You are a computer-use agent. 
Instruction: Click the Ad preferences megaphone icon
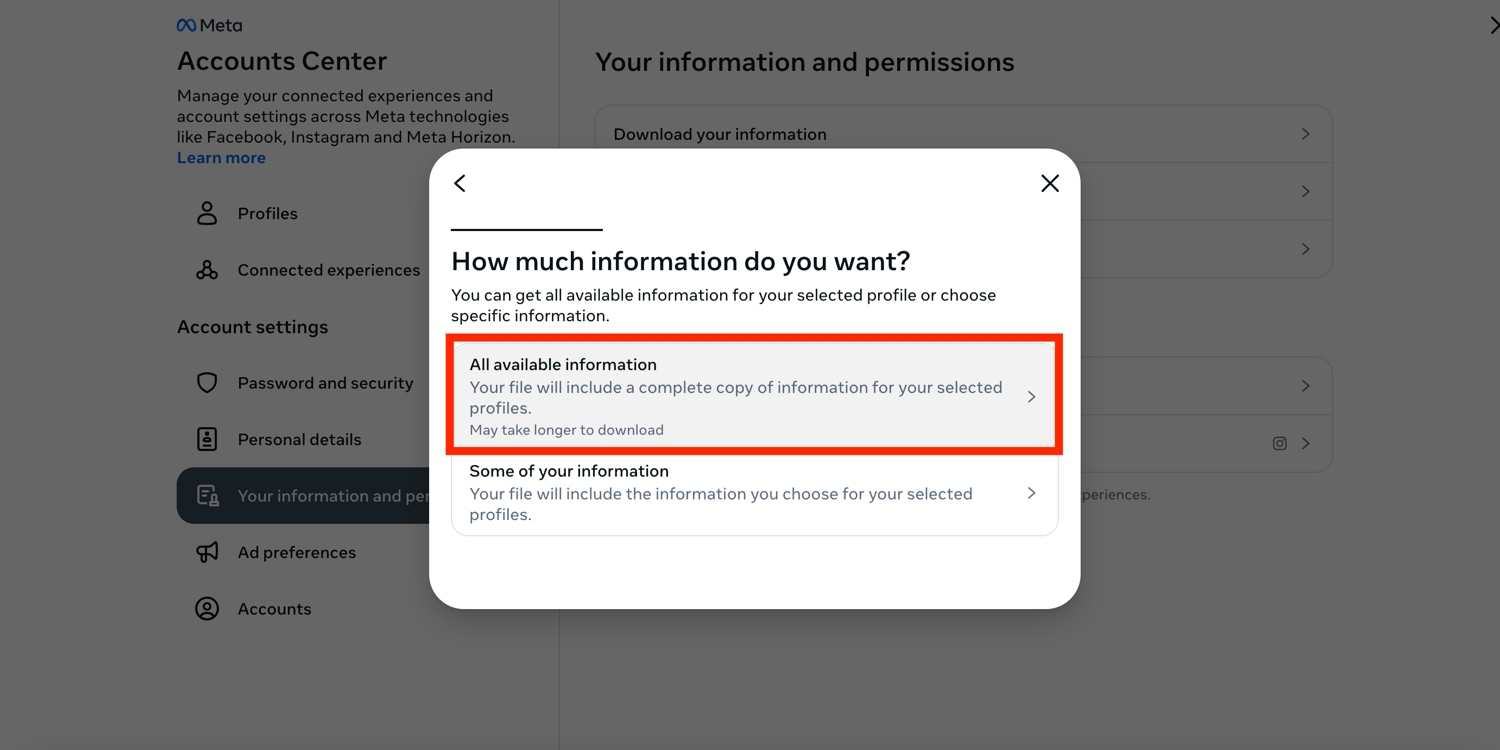point(207,552)
